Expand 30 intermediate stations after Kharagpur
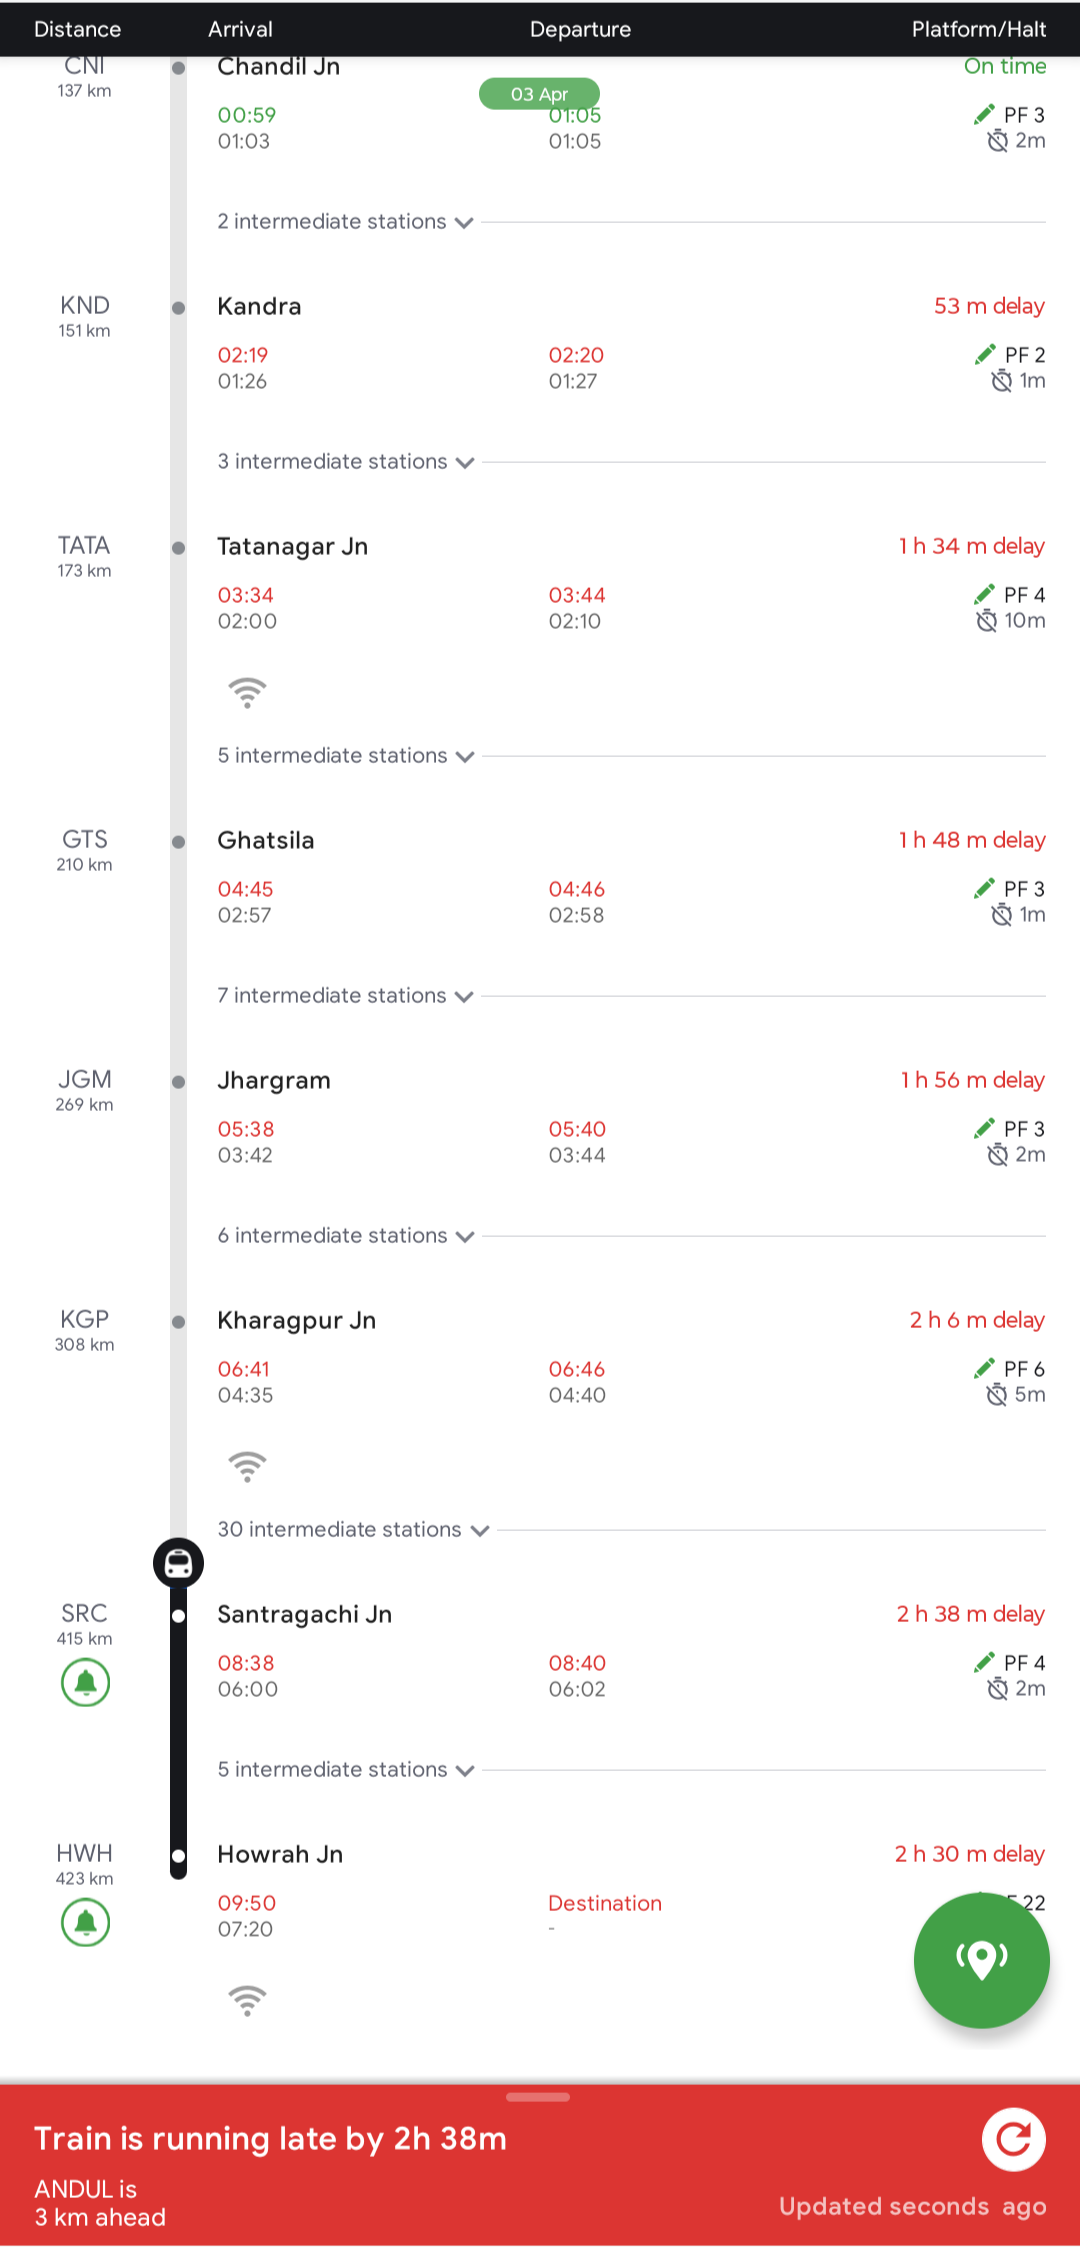The image size is (1080, 2247). pos(353,1530)
